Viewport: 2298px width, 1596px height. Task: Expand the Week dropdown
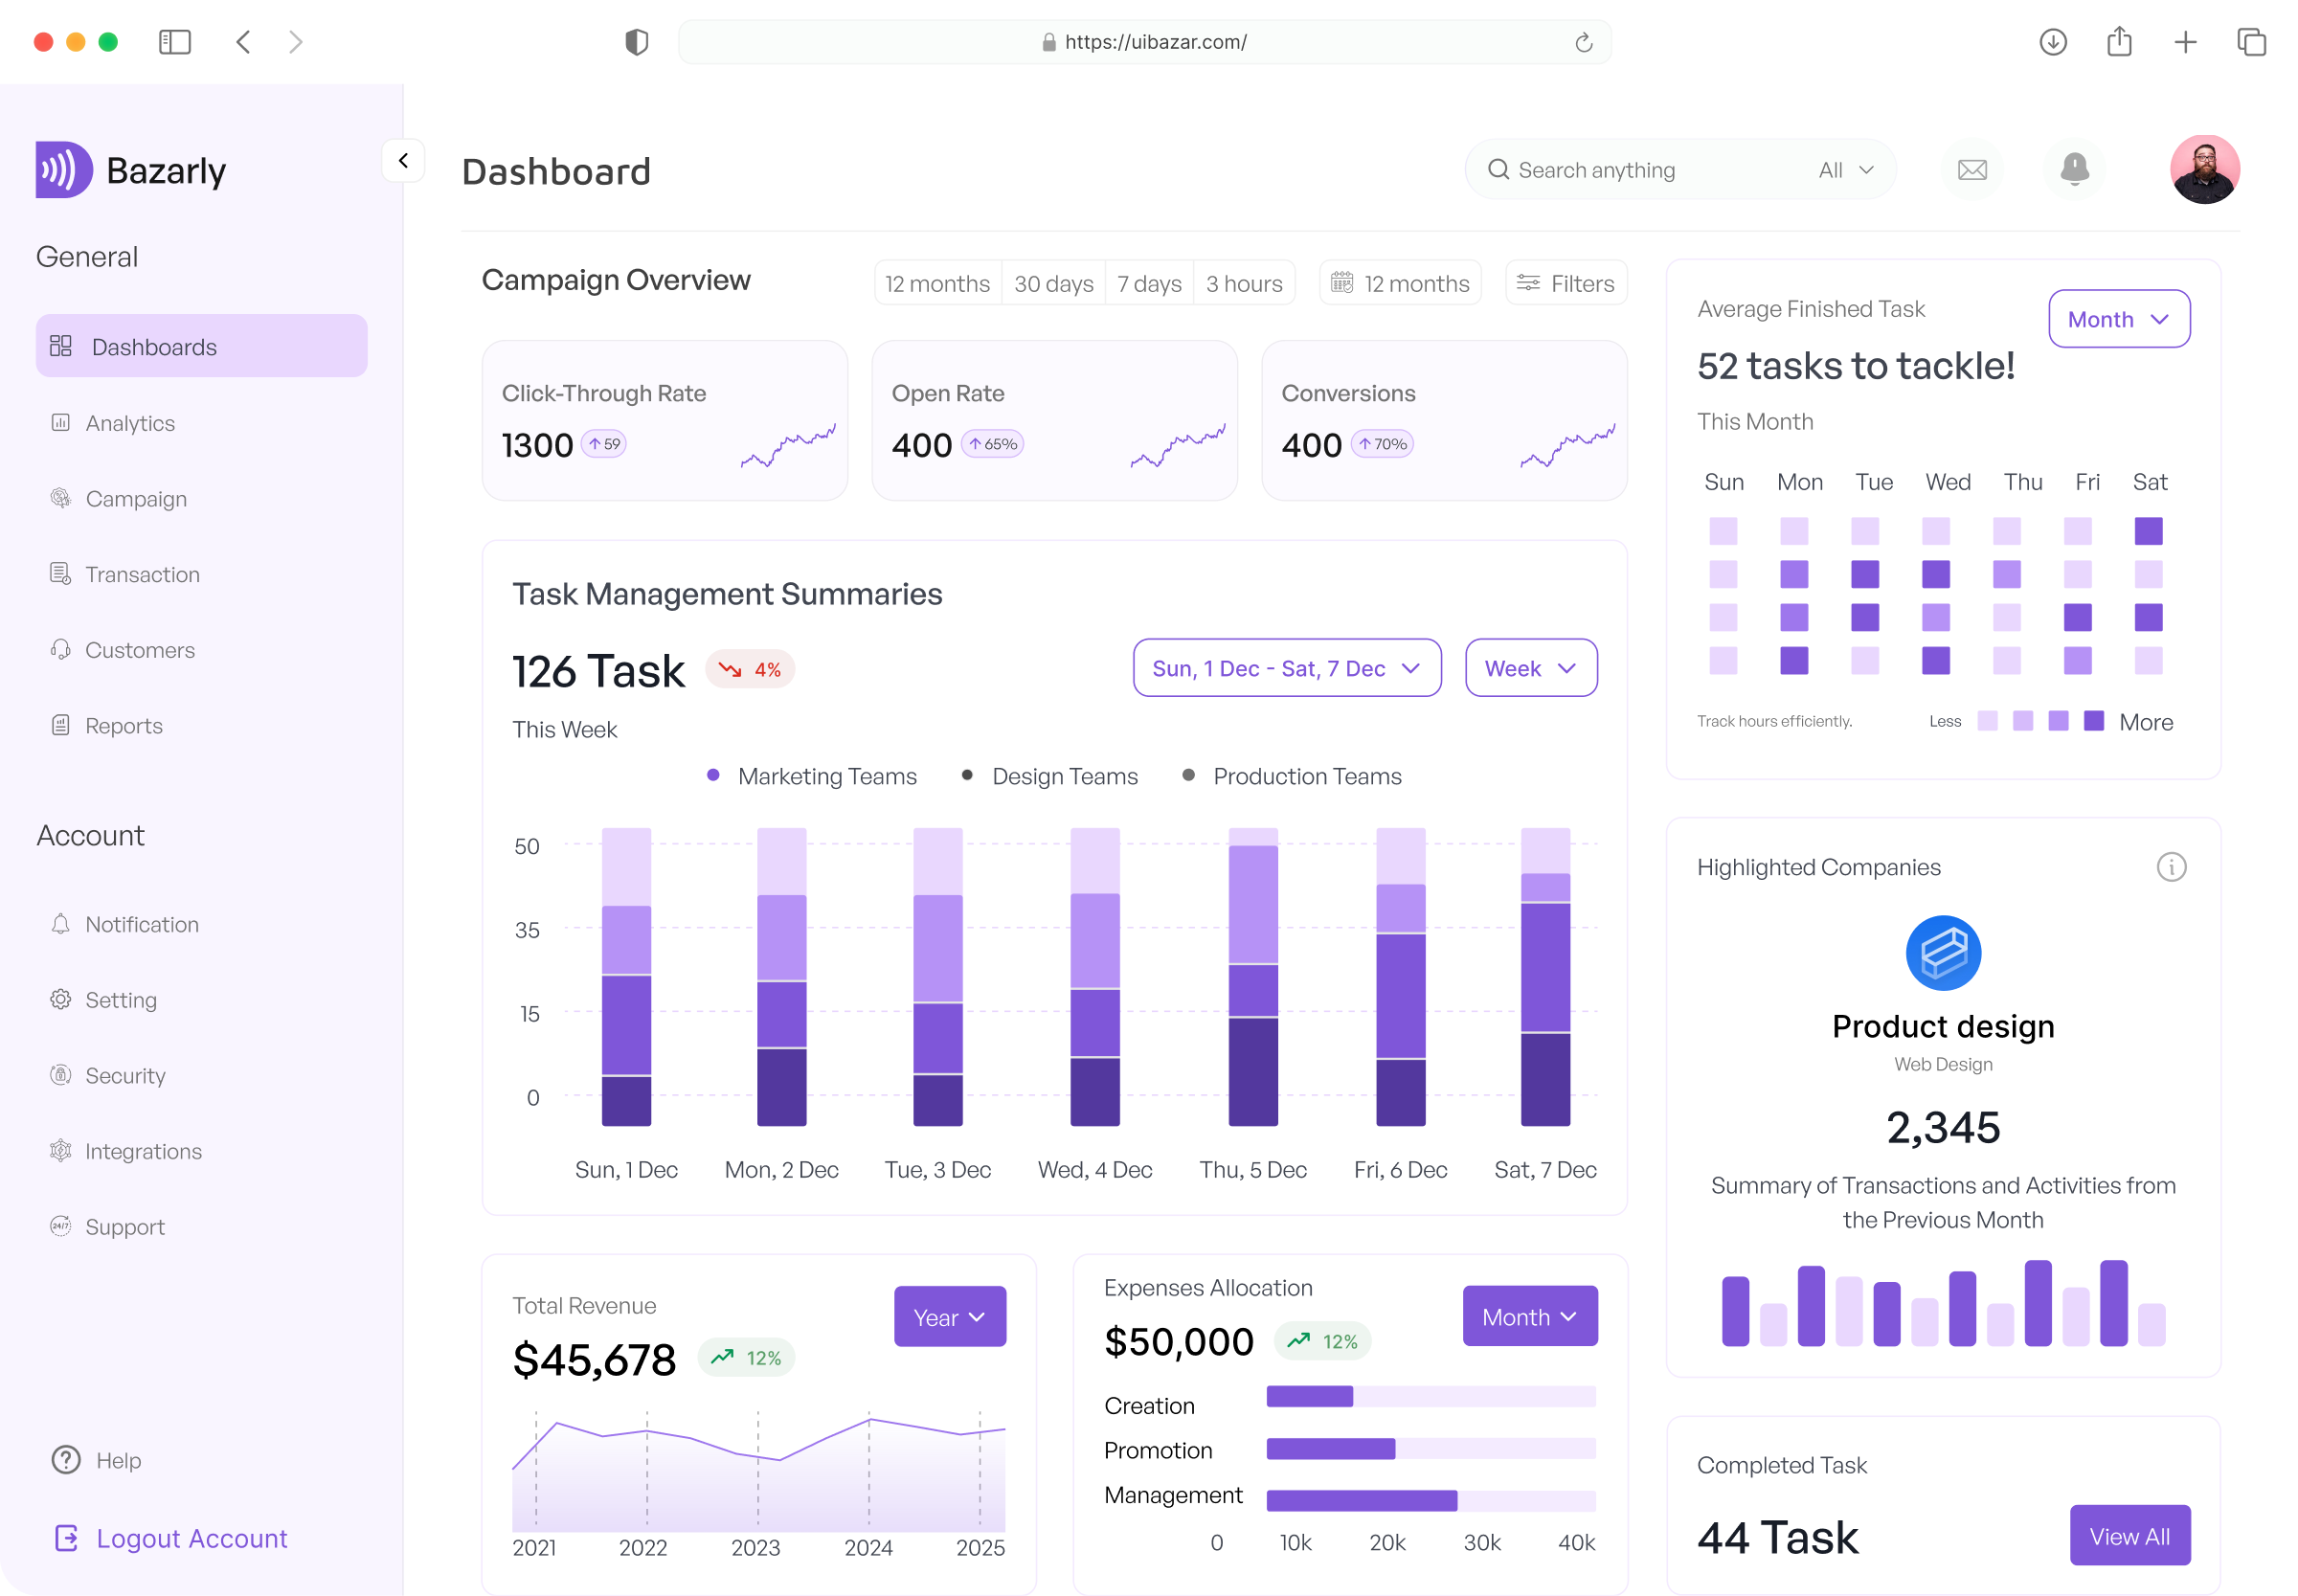(x=1530, y=668)
